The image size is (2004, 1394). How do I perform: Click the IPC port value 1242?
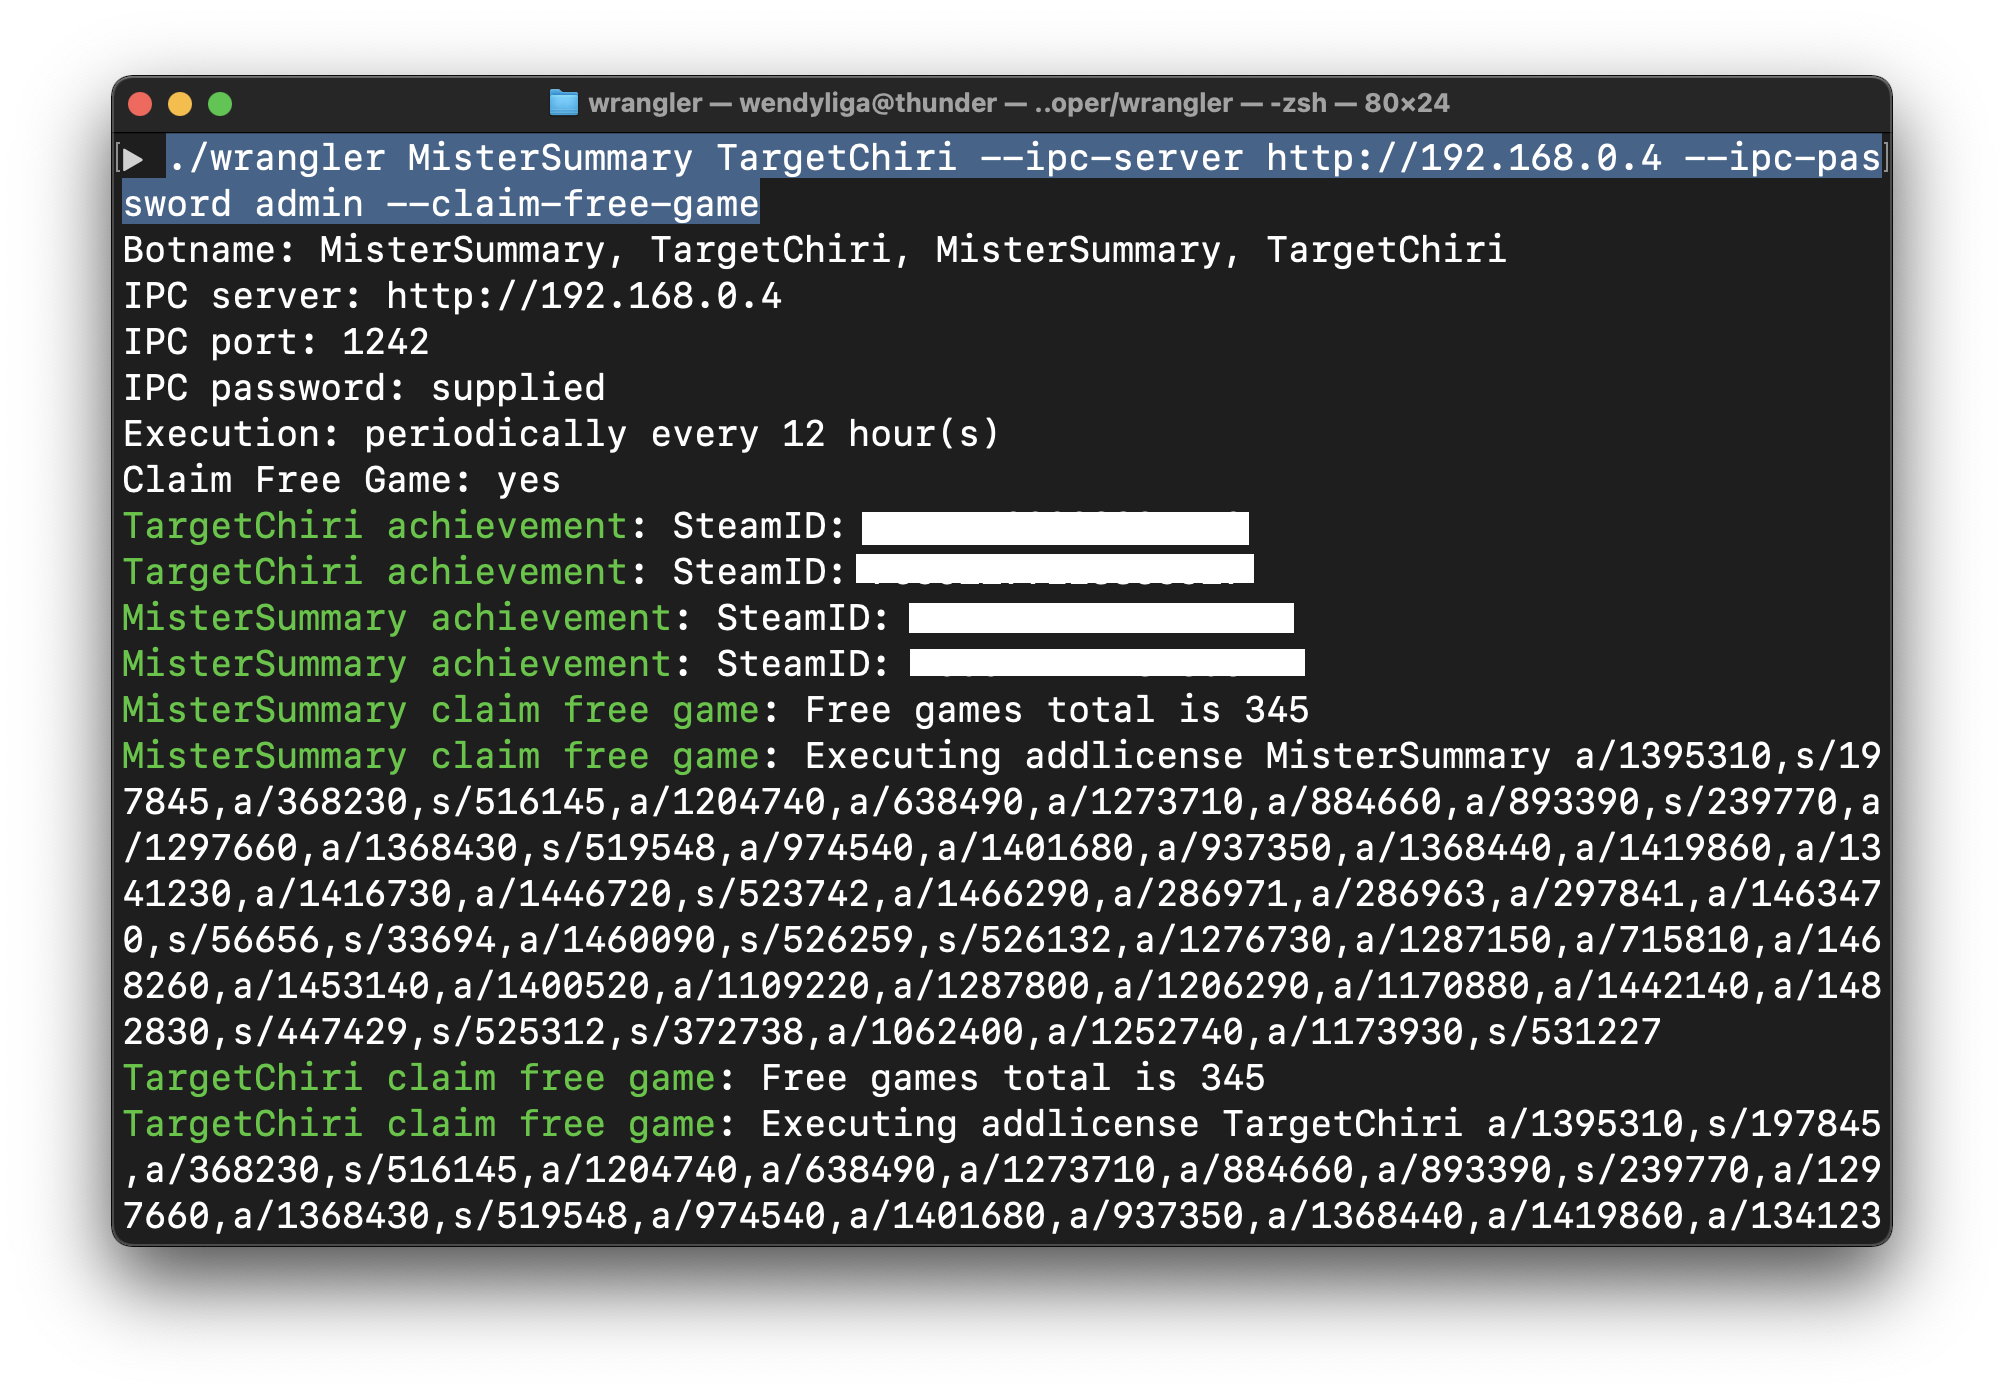[x=385, y=342]
